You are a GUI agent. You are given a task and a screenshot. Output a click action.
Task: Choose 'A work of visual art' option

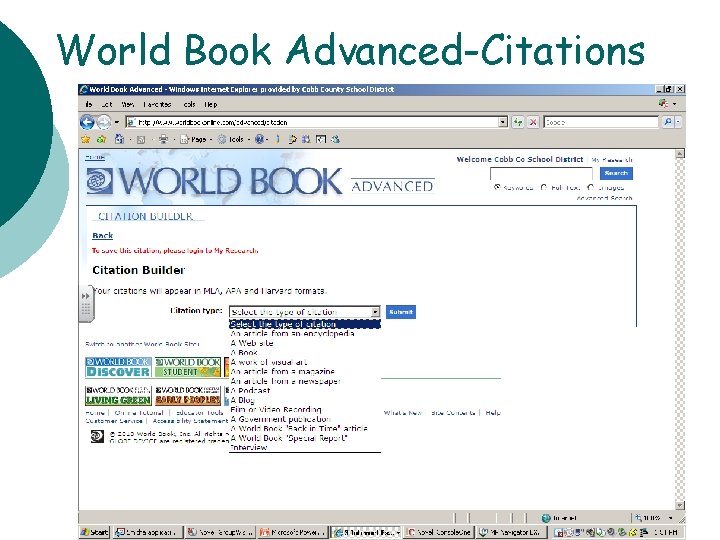tap(304, 362)
